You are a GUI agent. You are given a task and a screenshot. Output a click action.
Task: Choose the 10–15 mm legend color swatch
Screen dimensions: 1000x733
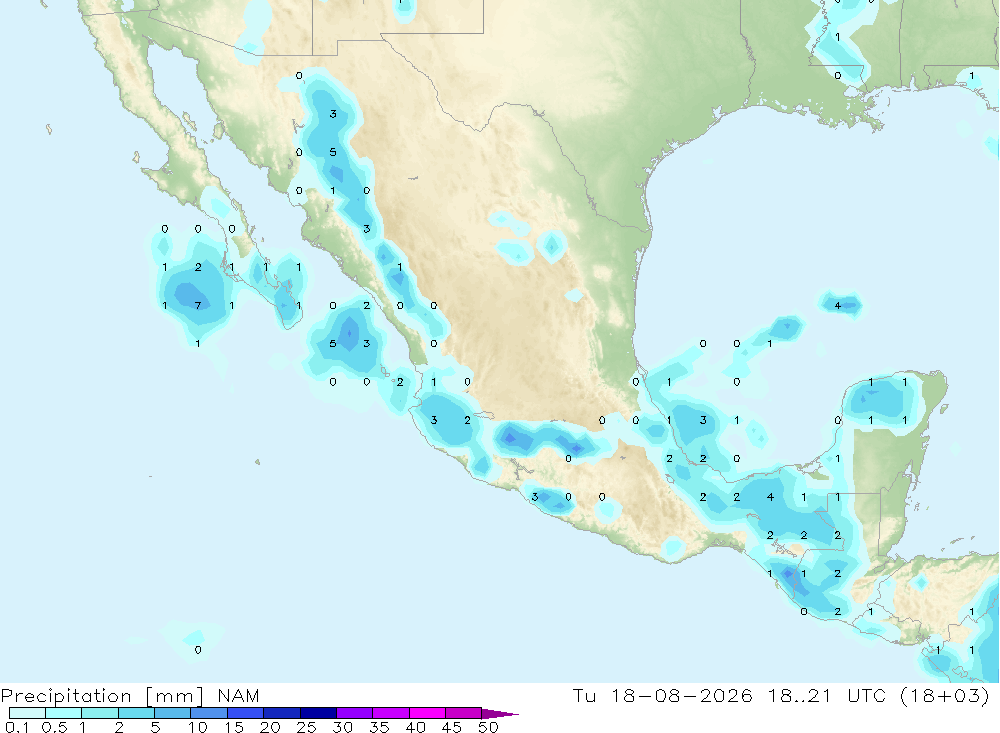209,713
